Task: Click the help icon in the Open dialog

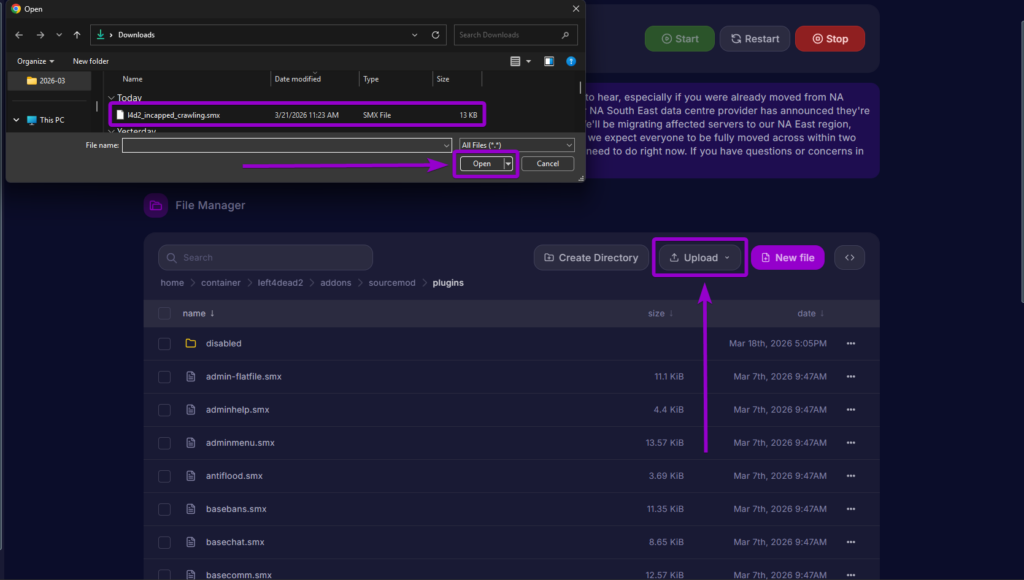Action: pos(570,61)
